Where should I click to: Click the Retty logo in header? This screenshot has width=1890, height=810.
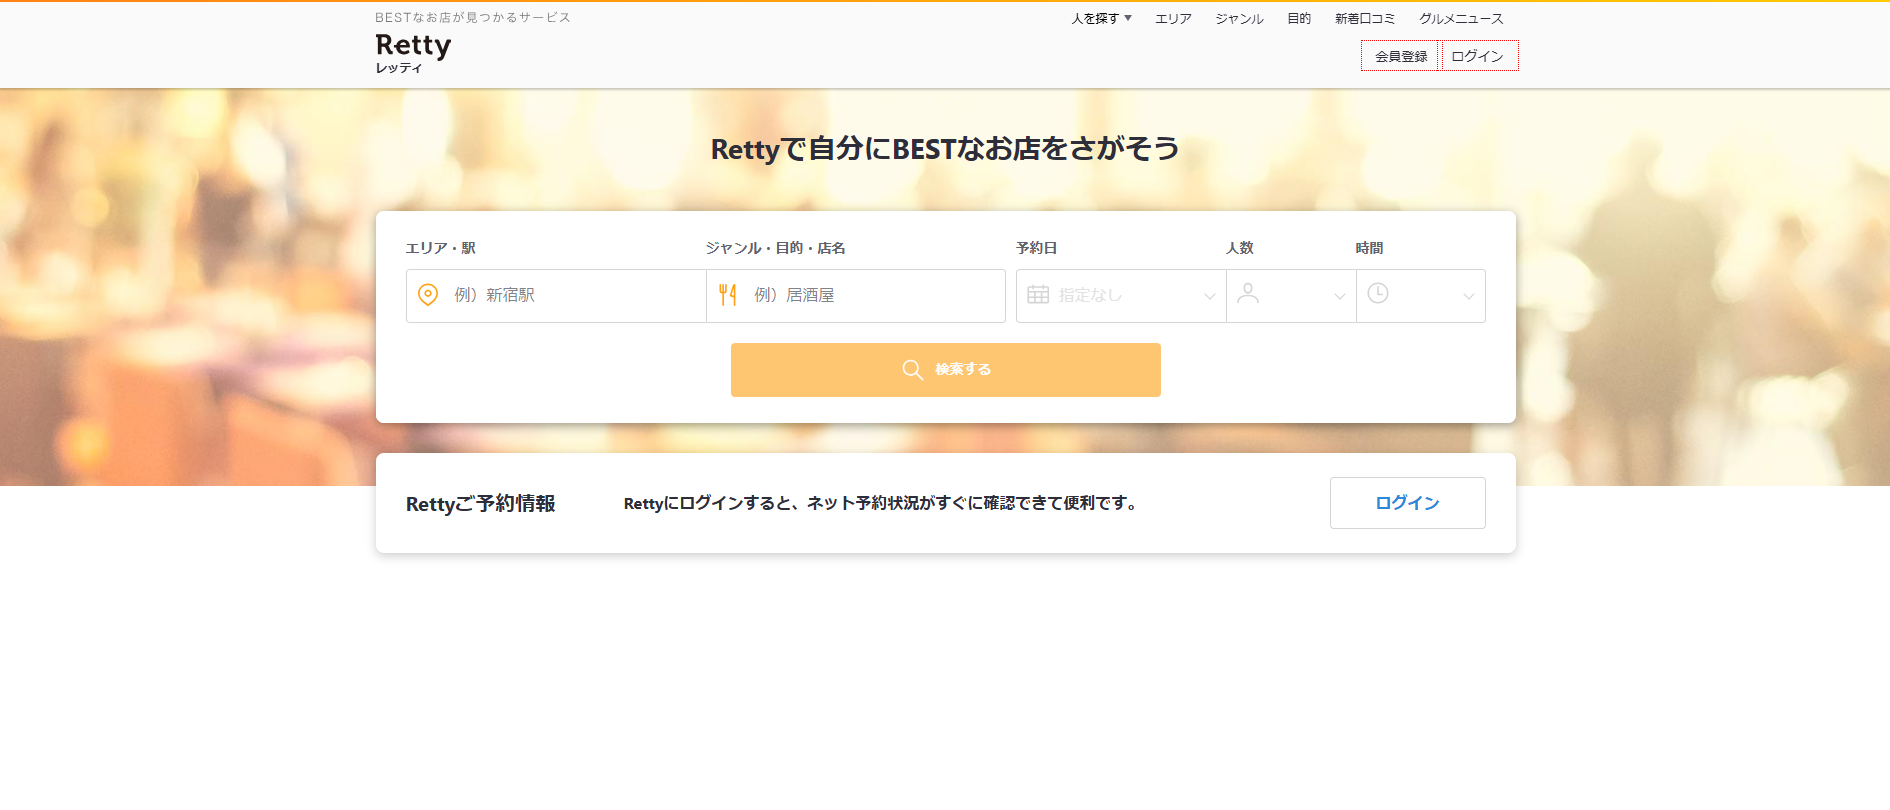point(413,46)
